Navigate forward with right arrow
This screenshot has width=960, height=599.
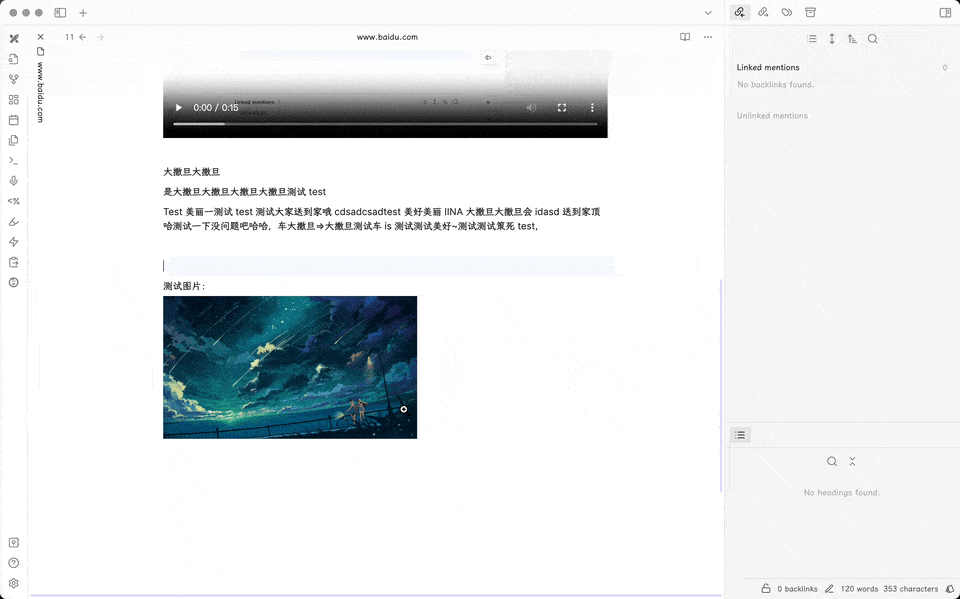[100, 37]
